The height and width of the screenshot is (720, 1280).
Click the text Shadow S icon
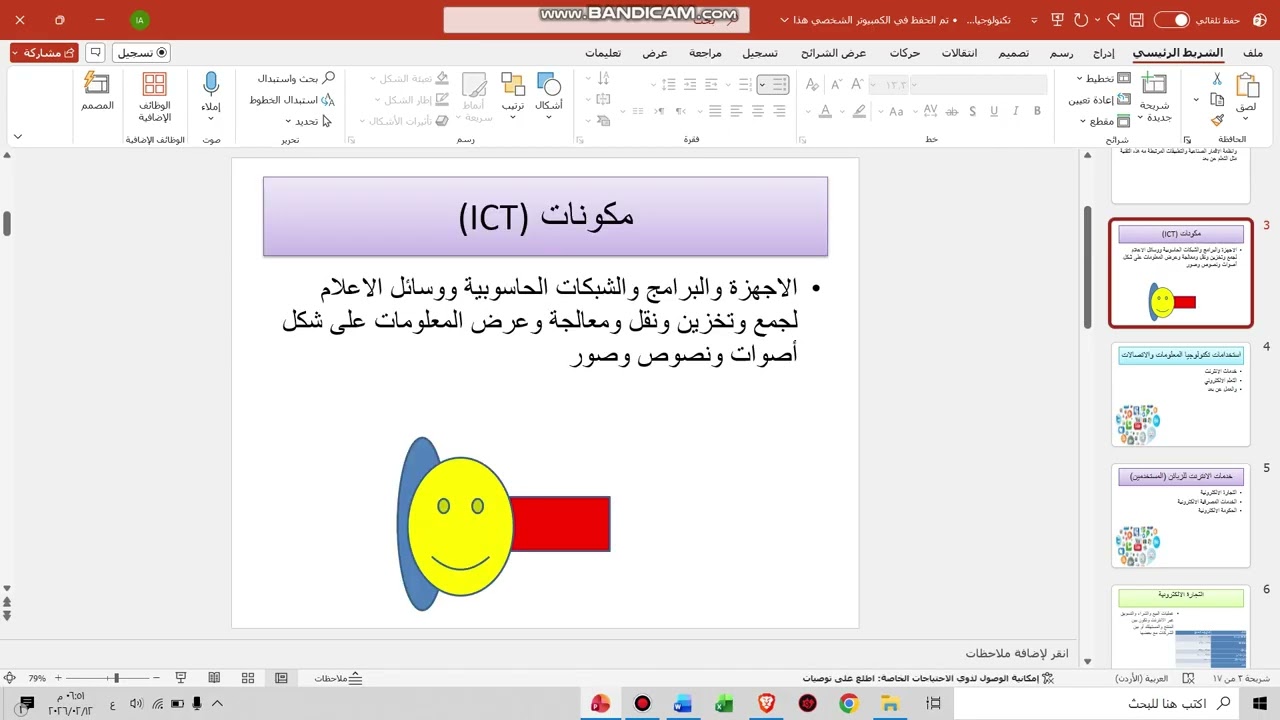tap(972, 111)
